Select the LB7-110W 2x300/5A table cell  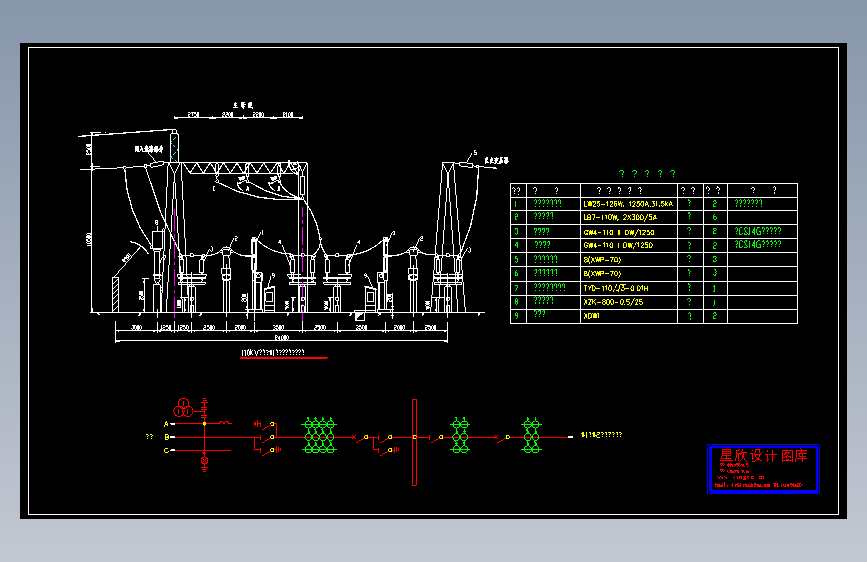click(x=629, y=217)
